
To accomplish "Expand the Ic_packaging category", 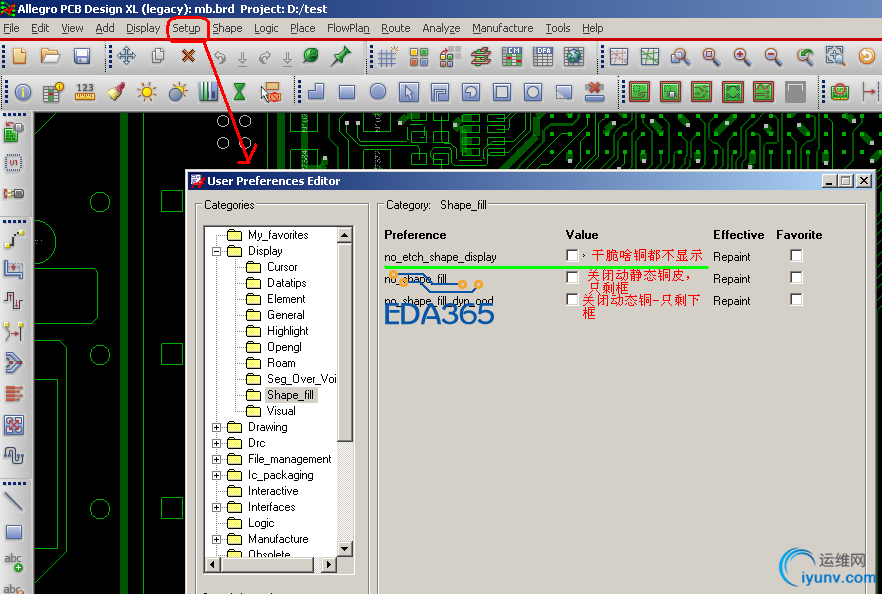I will pyautogui.click(x=217, y=475).
